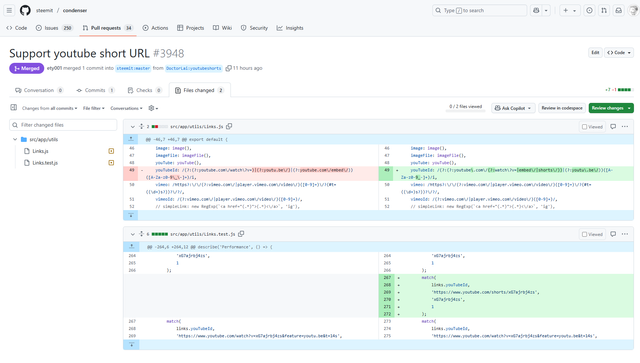The image size is (640, 363).
Task: Open the hamburger navigation menu
Action: 9,10
